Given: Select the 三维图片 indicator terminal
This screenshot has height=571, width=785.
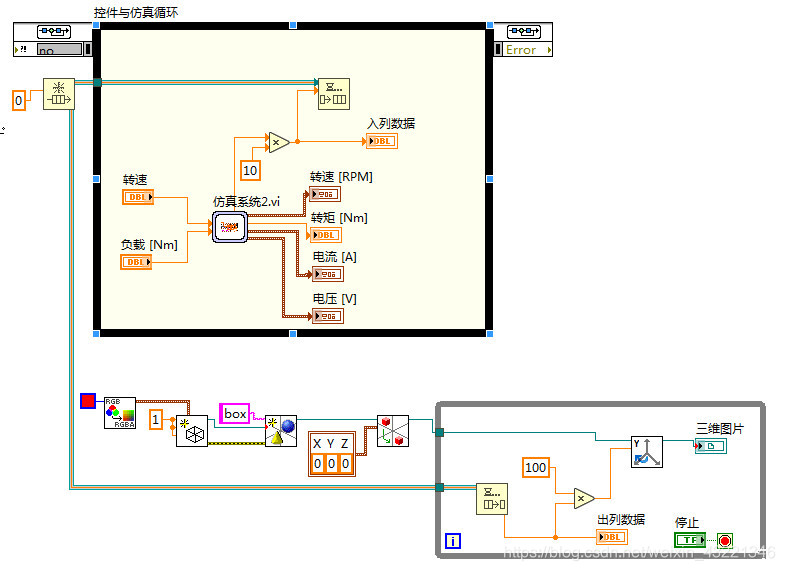Looking at the screenshot, I should click(x=710, y=446).
